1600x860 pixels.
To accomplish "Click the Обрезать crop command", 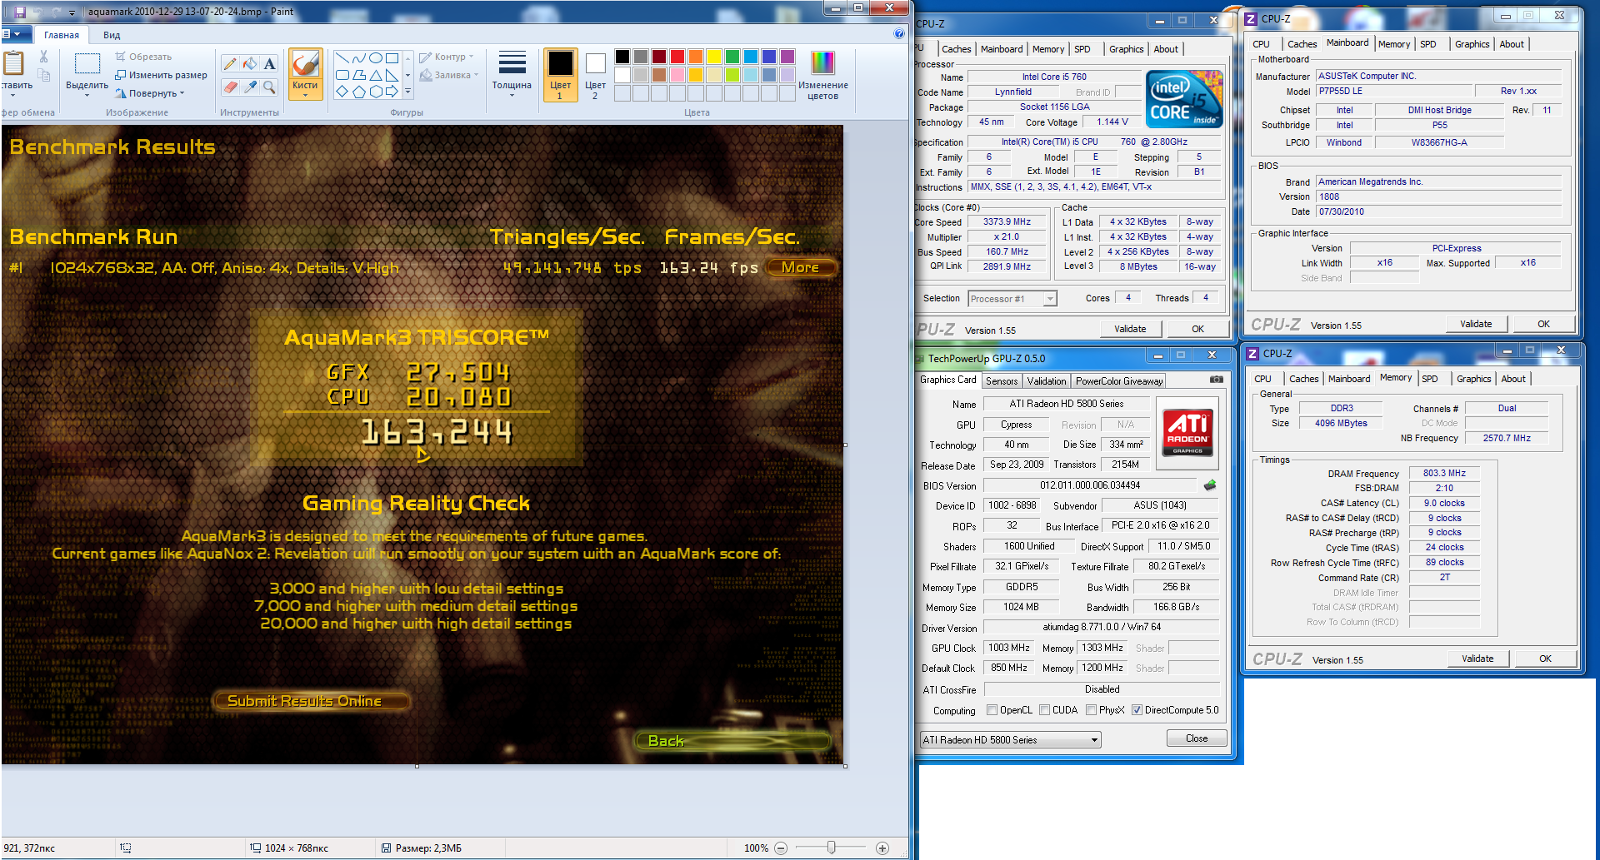I will click(143, 57).
